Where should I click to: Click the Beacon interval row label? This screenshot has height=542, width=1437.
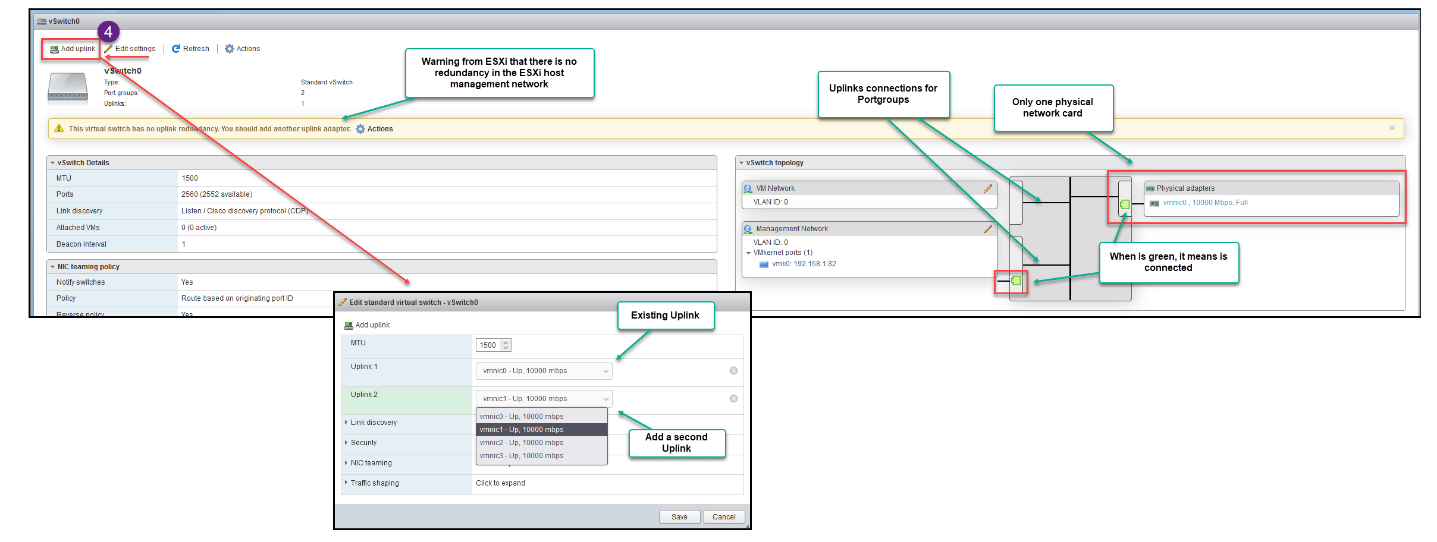pyautogui.click(x=81, y=244)
